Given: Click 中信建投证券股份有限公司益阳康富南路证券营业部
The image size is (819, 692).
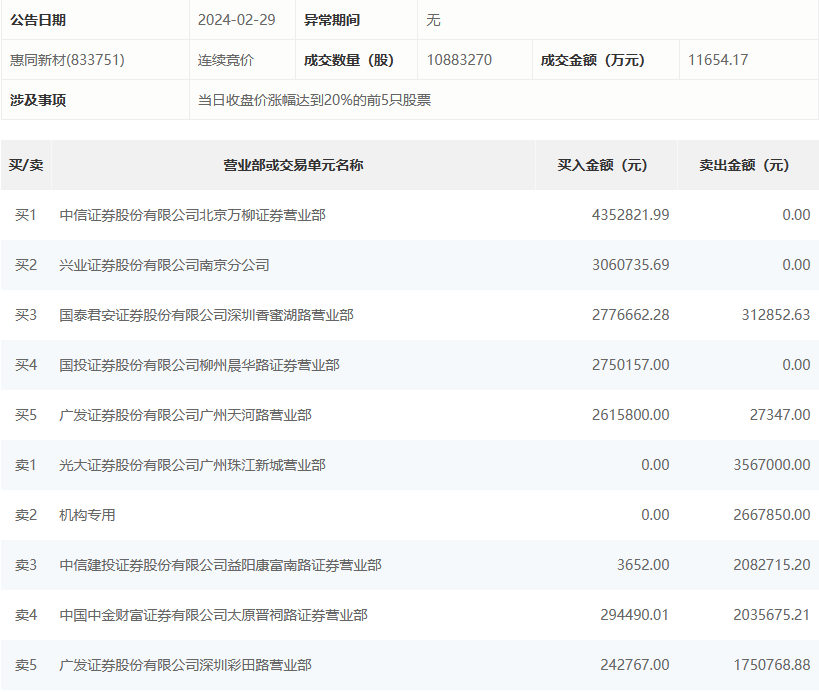Looking at the screenshot, I should tap(220, 565).
